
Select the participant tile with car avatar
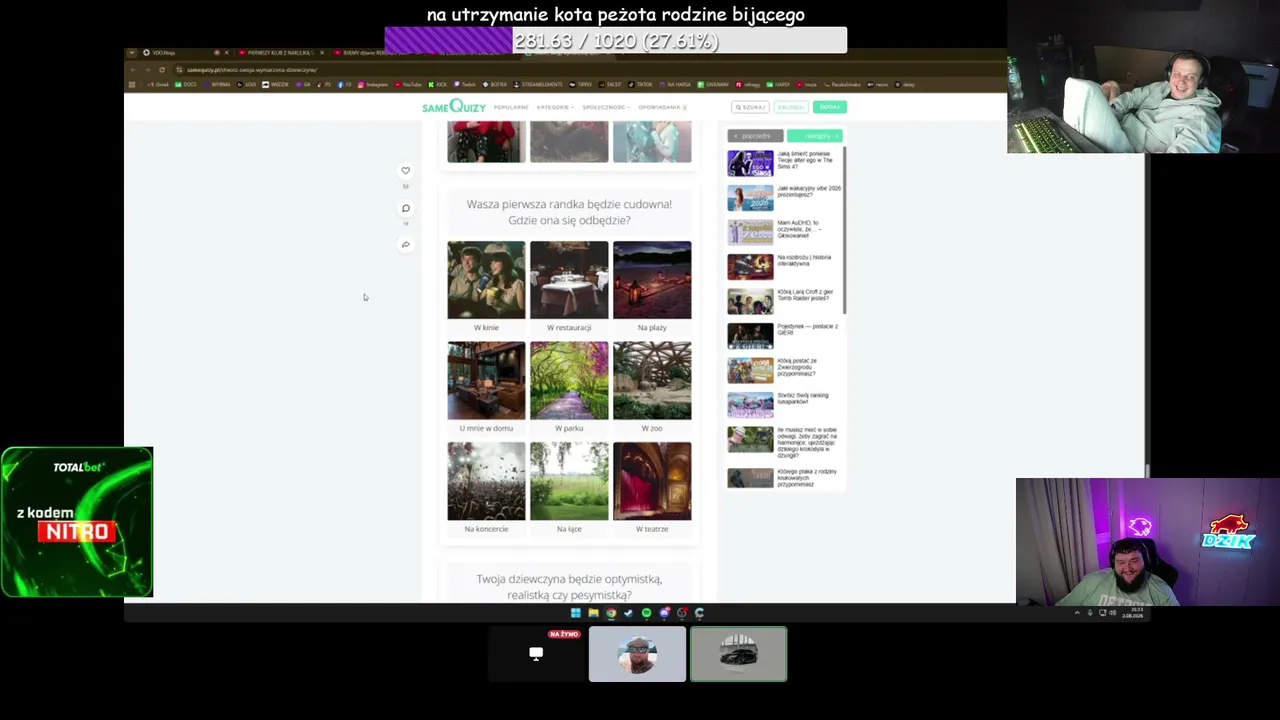pyautogui.click(x=738, y=654)
